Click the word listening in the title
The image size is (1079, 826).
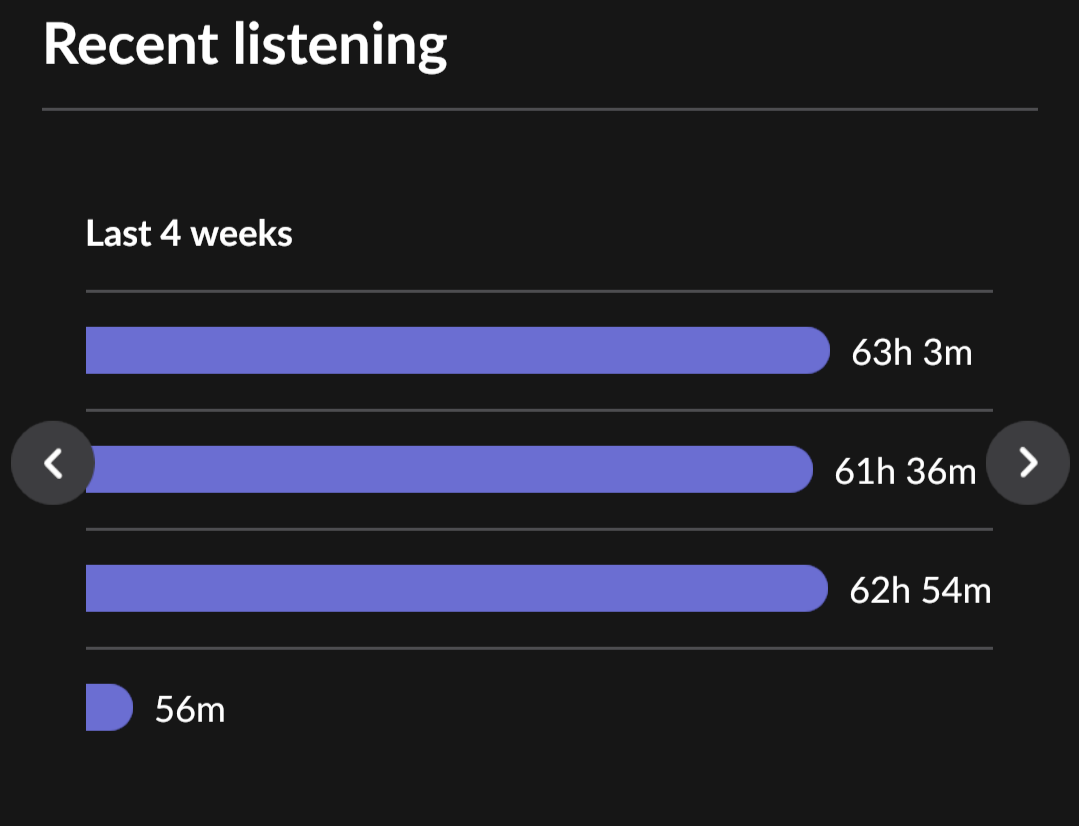click(340, 45)
